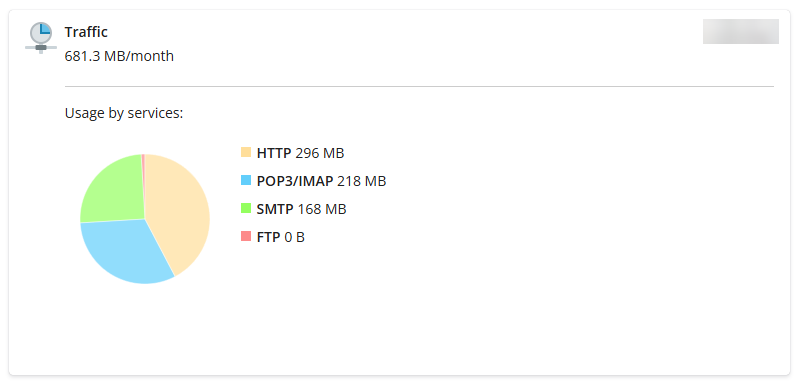Click the Traffic clock network icon
The image size is (798, 384).
pos(41,38)
